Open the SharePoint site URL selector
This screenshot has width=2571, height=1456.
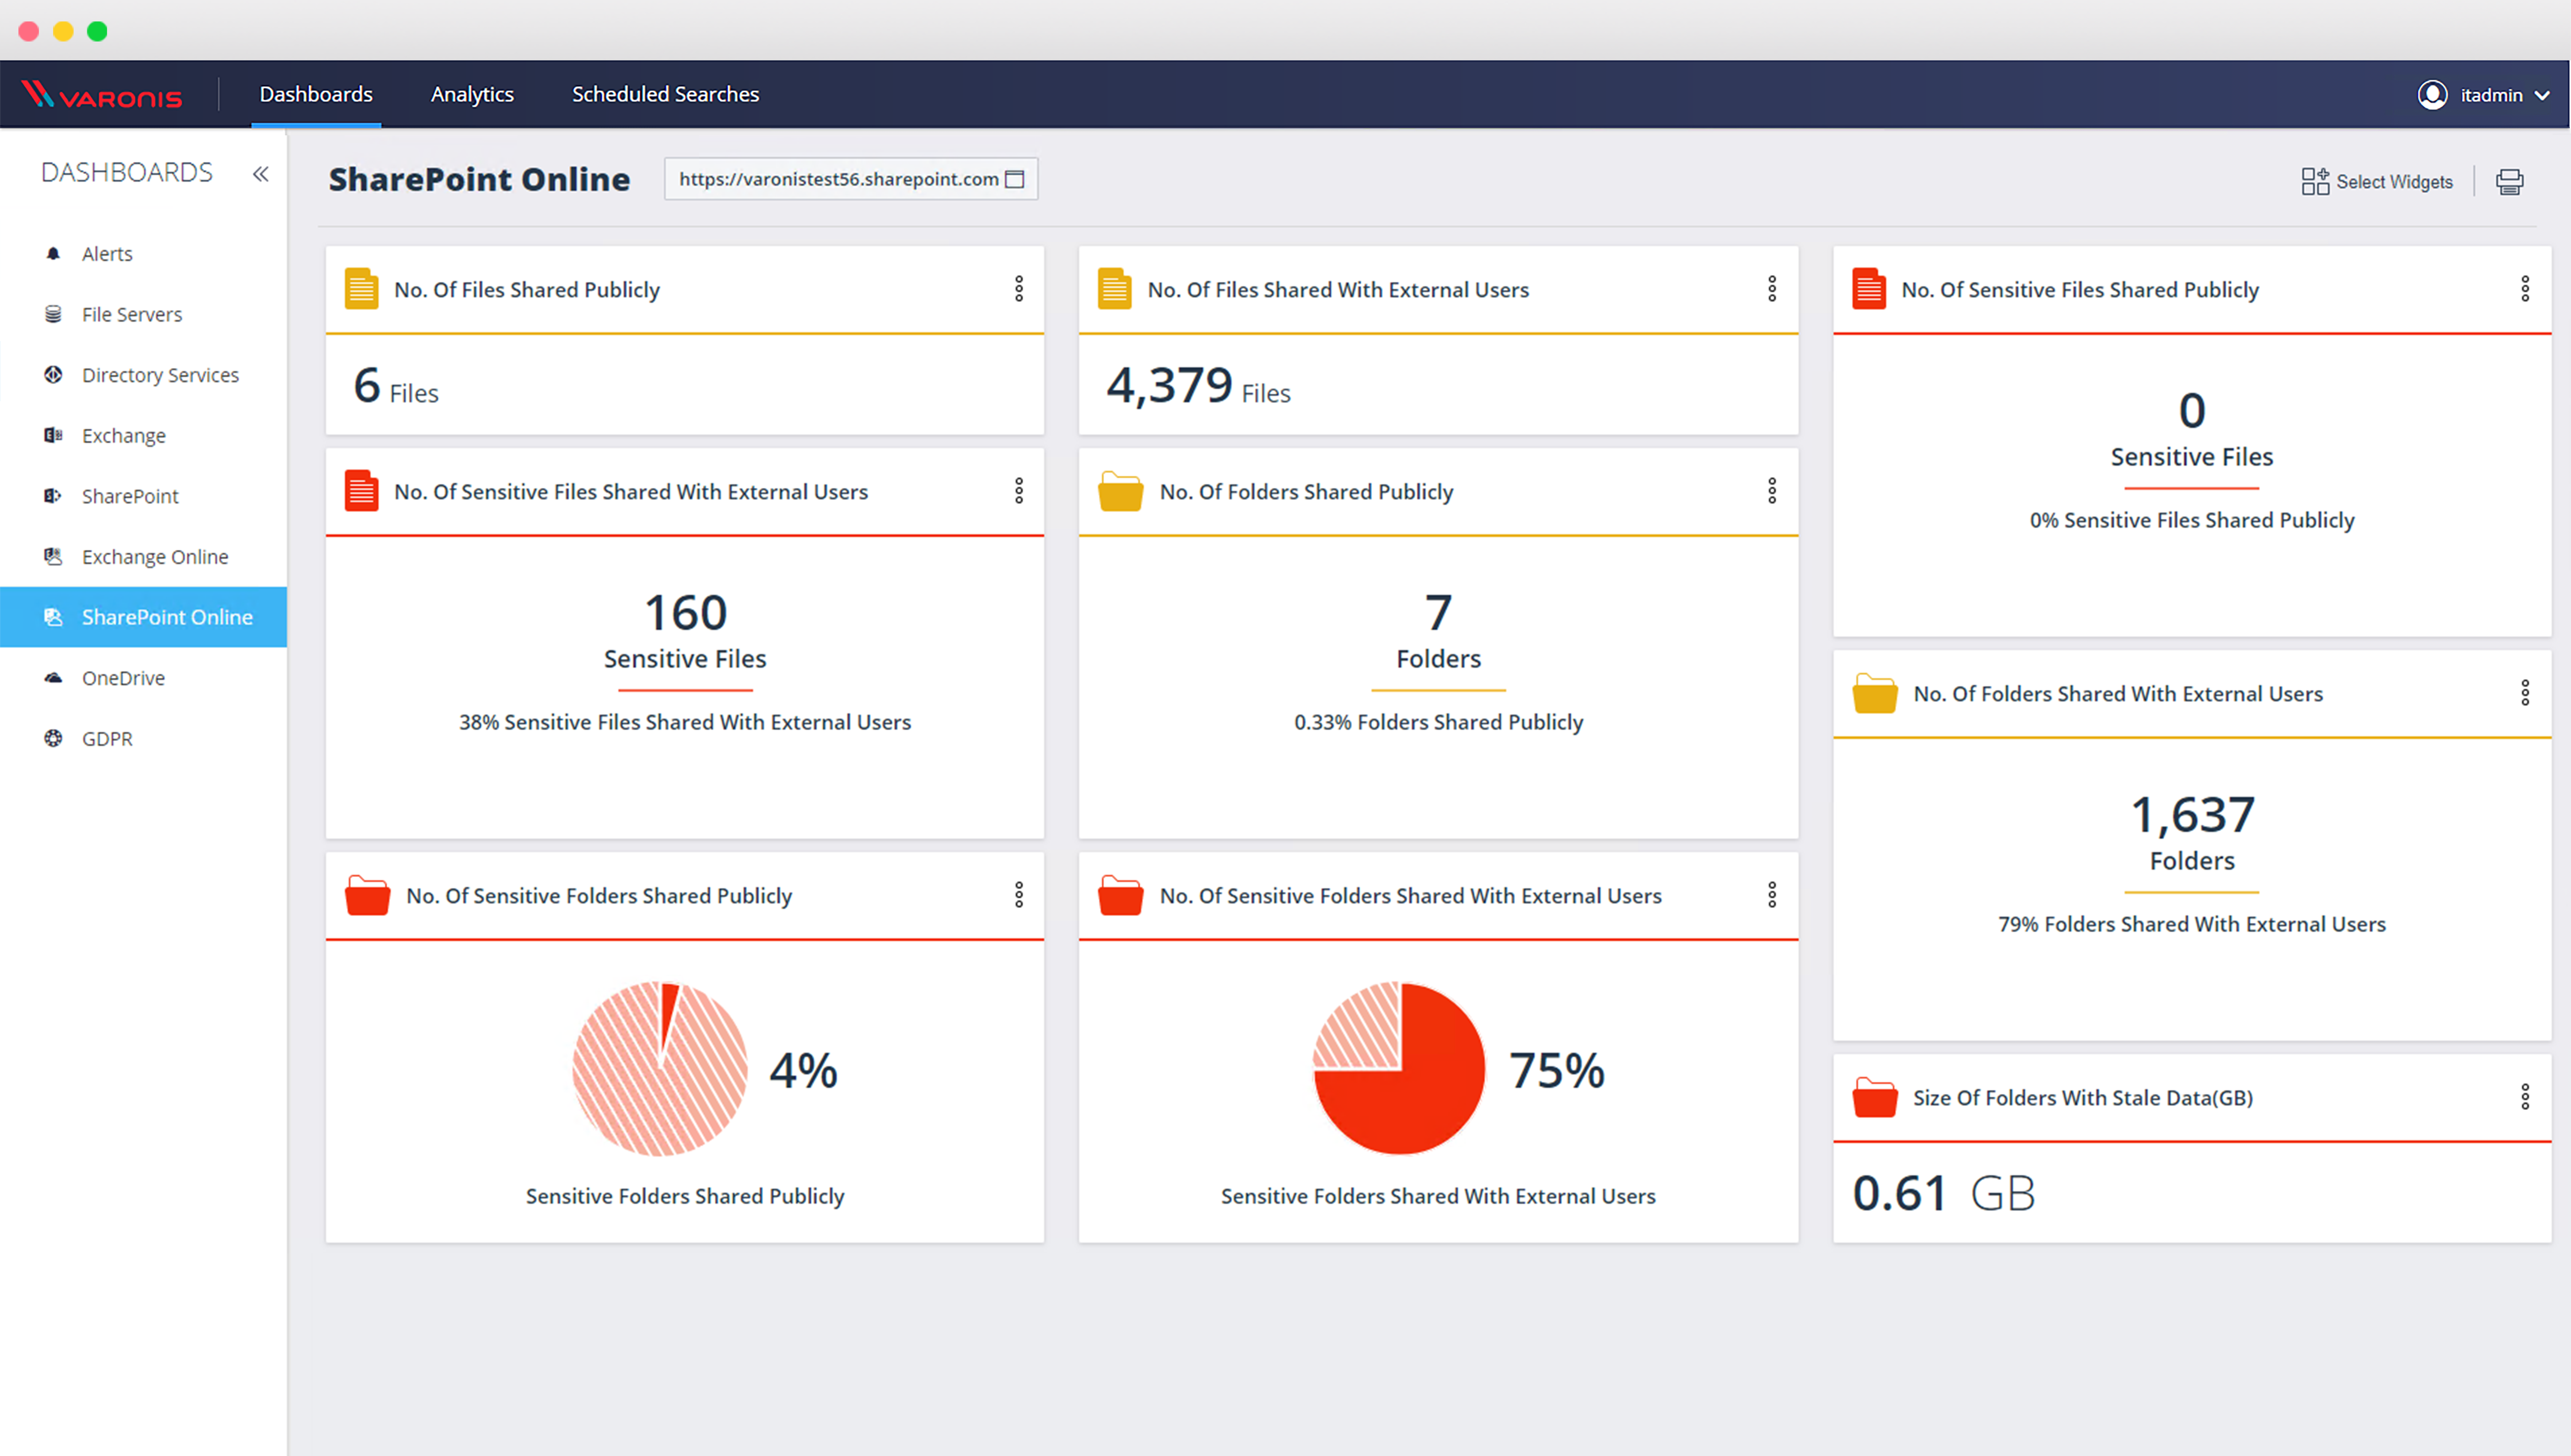(x=851, y=179)
